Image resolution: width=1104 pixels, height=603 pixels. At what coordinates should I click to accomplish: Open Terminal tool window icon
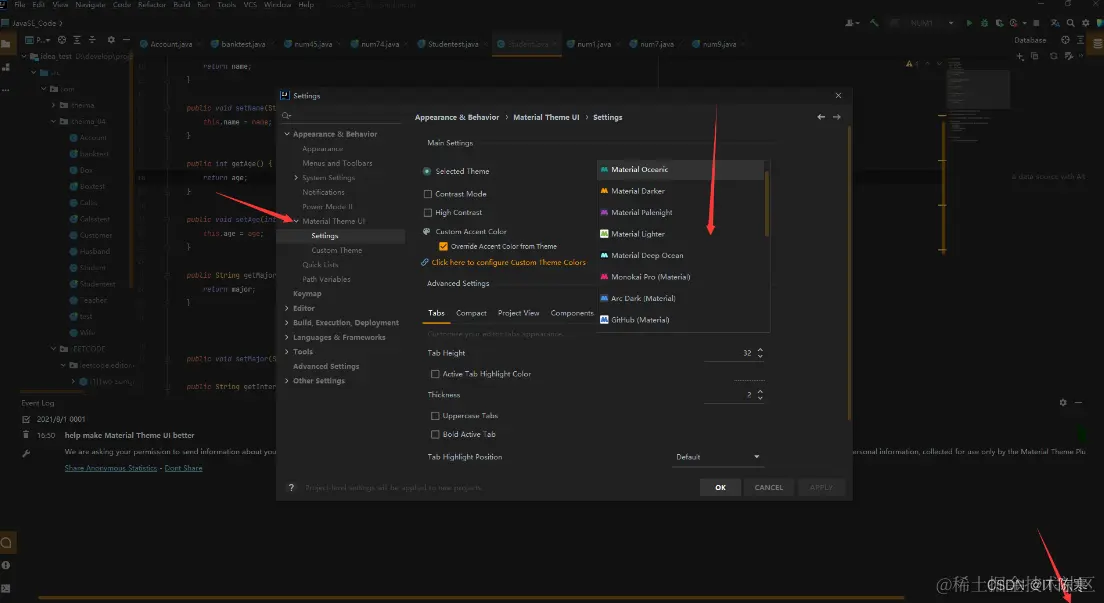(x=6, y=589)
